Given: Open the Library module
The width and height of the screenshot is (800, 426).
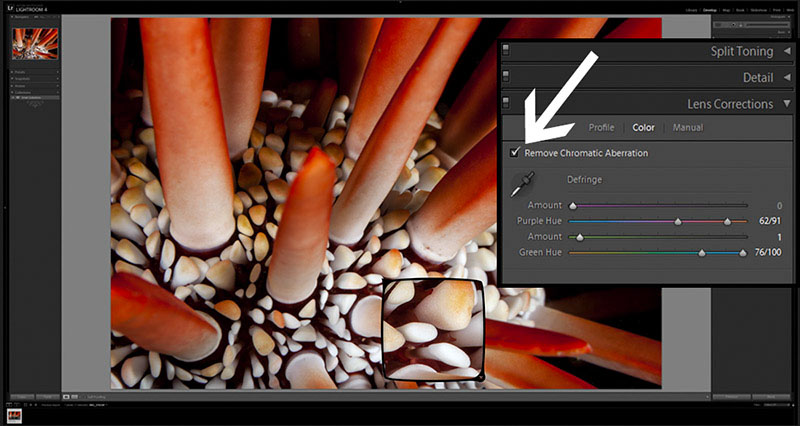Looking at the screenshot, I should (x=691, y=9).
